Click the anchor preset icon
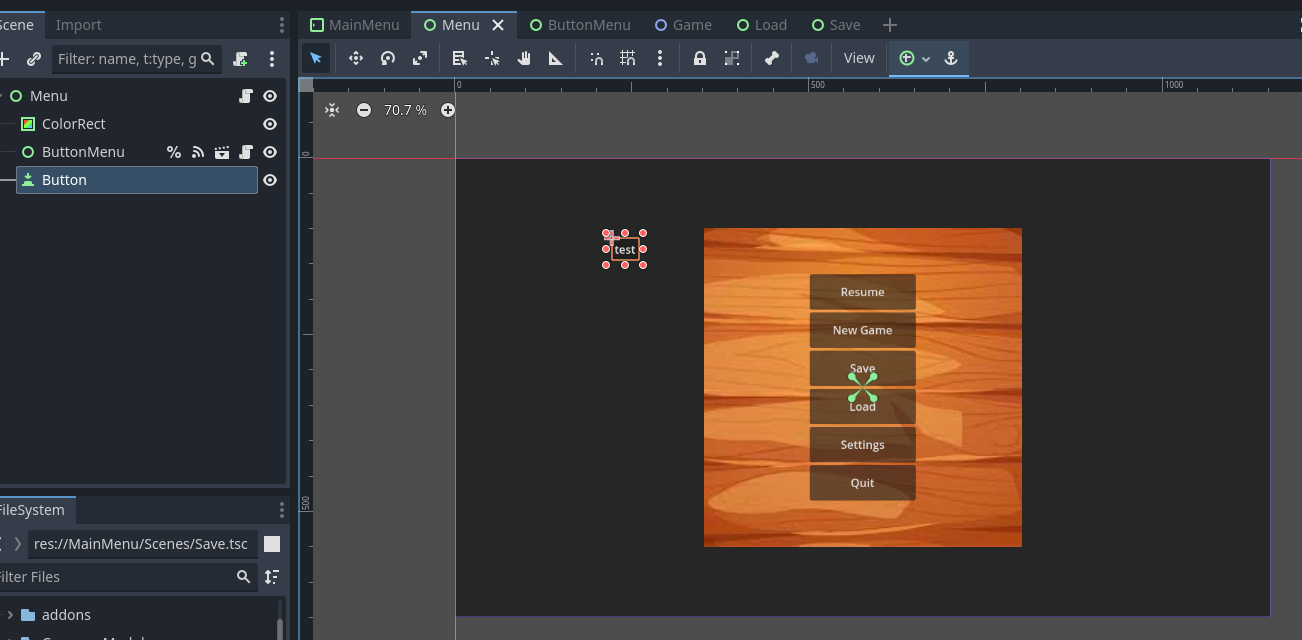 click(x=951, y=58)
